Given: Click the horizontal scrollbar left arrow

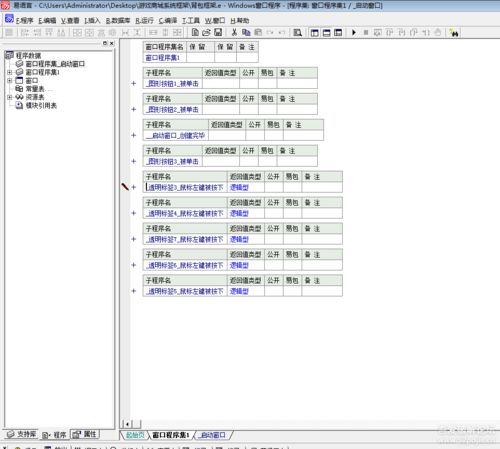Looking at the screenshot, I should pyautogui.click(x=127, y=424).
